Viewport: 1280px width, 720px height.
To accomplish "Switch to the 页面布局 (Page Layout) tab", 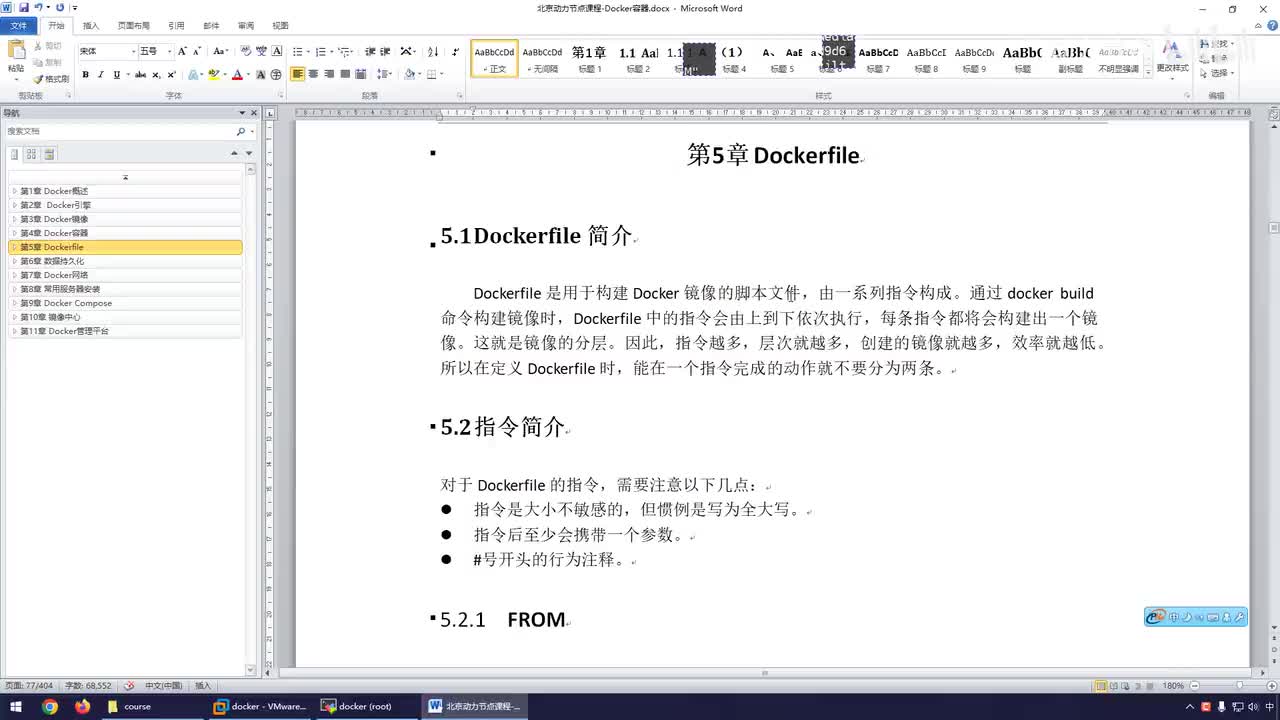I will pyautogui.click(x=134, y=26).
